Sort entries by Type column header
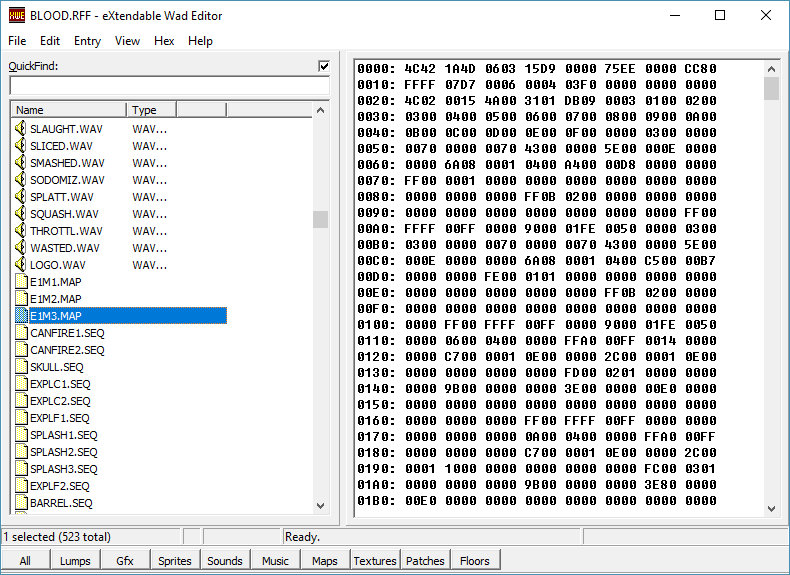This screenshot has width=790, height=575. pos(151,110)
